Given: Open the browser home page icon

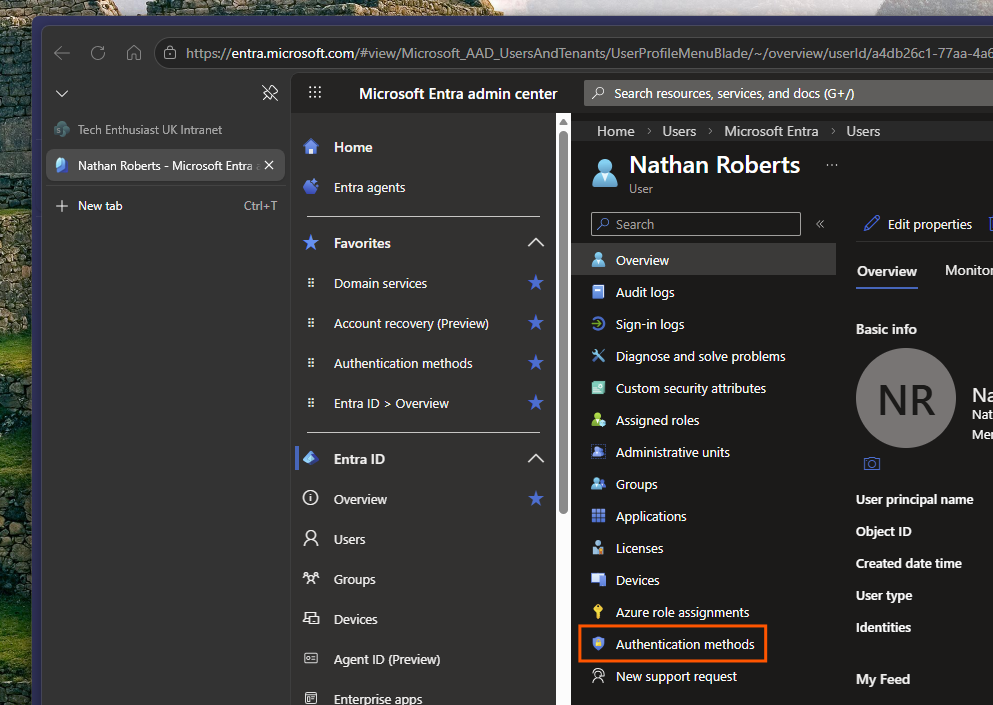Looking at the screenshot, I should click(x=134, y=53).
